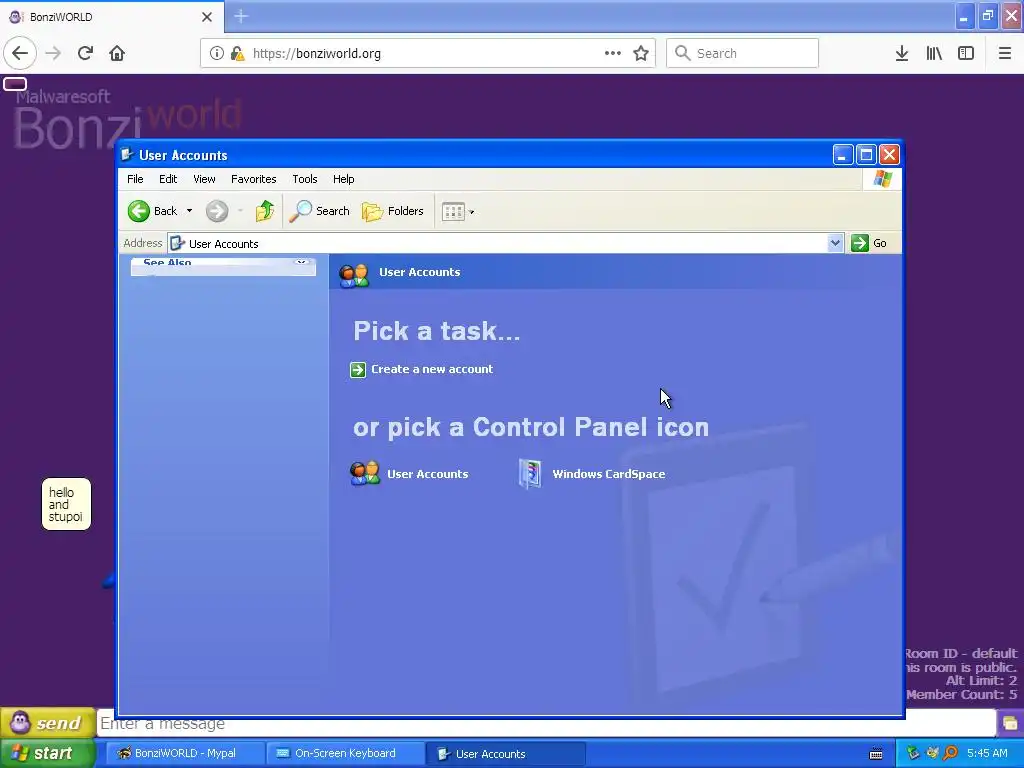Click User Accounts taskbar button
The image size is (1024, 768).
click(505, 754)
